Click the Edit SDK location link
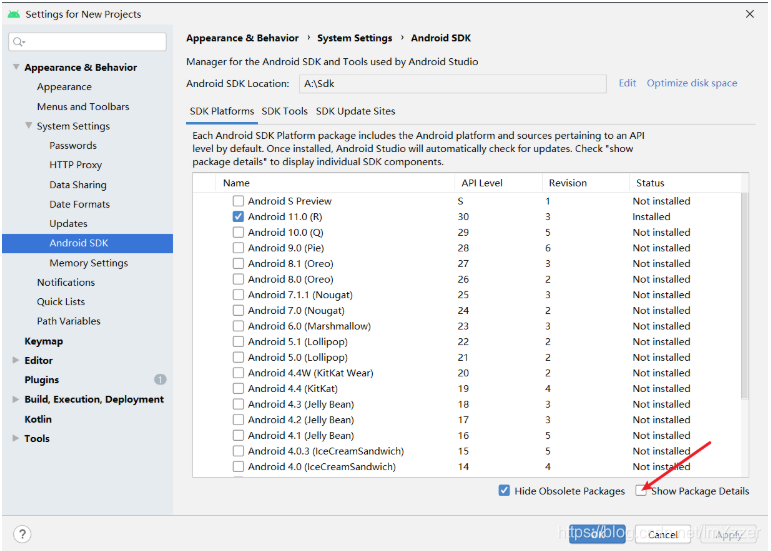The width and height of the screenshot is (771, 551). coord(627,83)
